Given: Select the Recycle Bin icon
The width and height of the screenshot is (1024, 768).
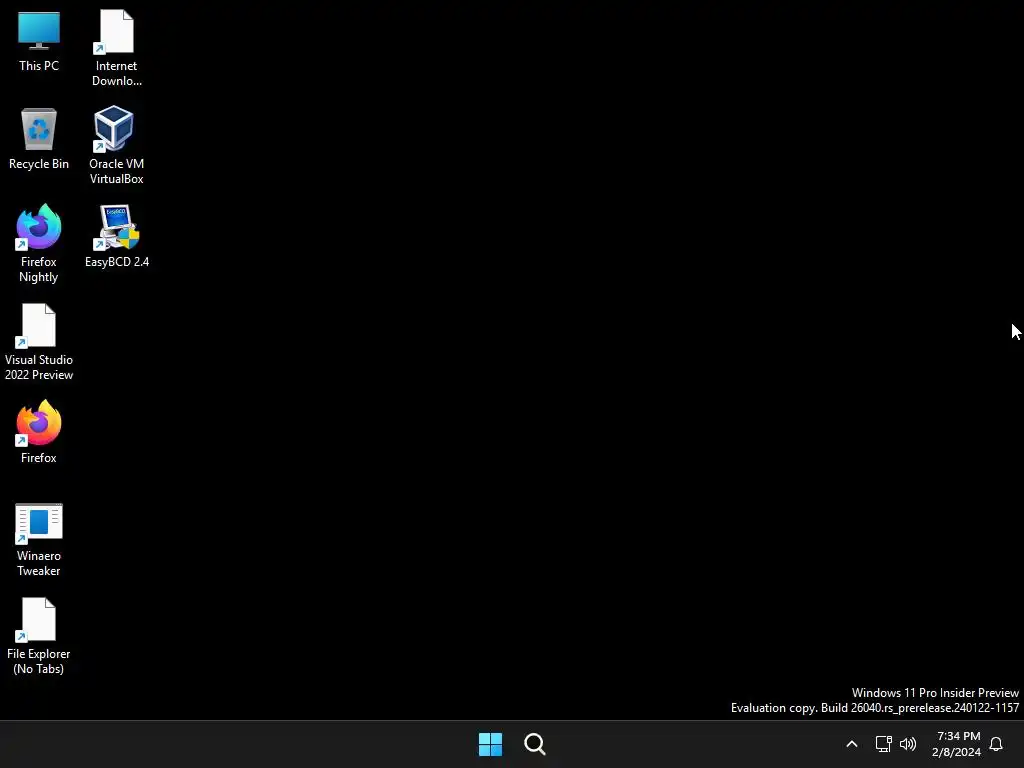Looking at the screenshot, I should point(39,129).
